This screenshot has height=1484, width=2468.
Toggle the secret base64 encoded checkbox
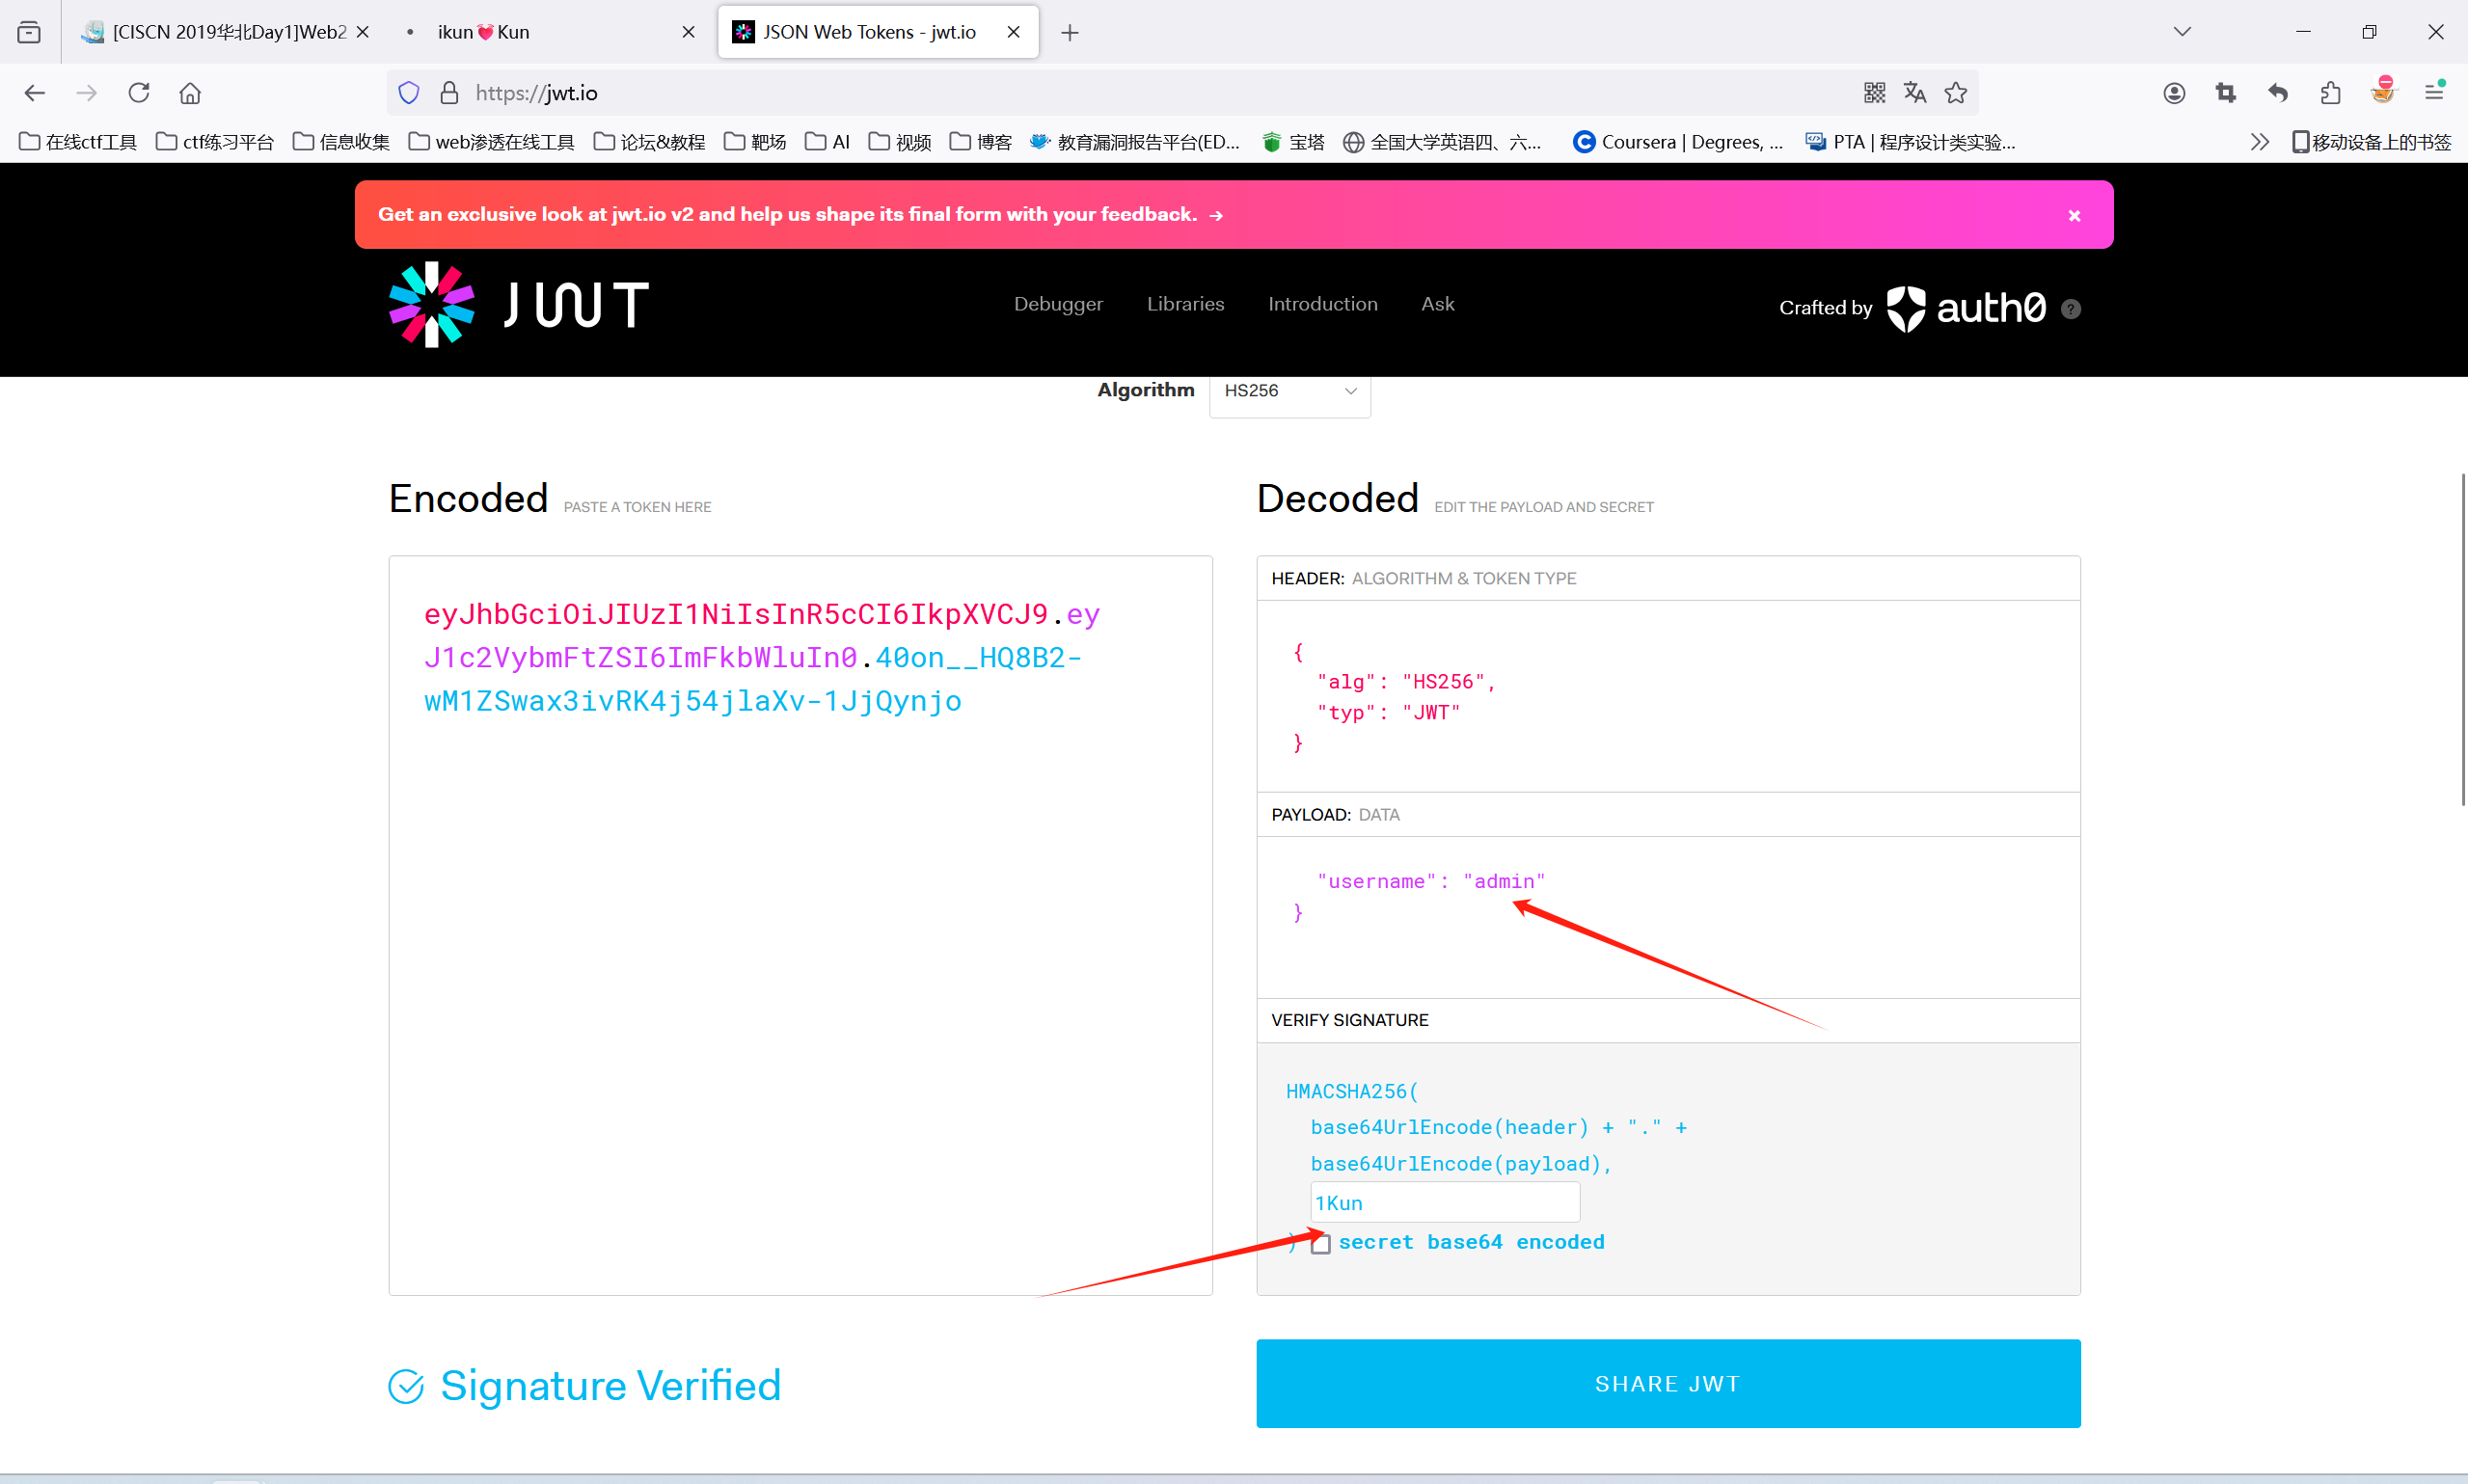pyautogui.click(x=1320, y=1243)
